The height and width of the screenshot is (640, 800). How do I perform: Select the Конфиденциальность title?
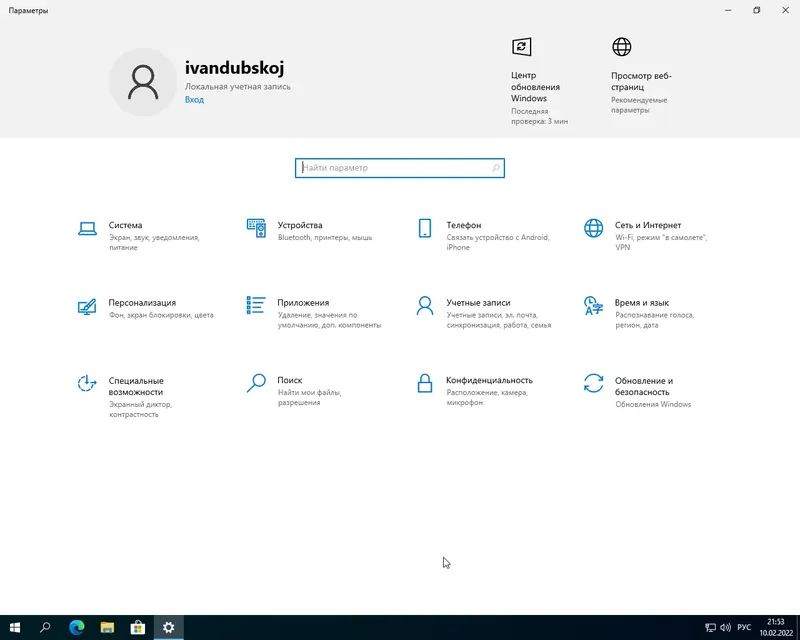pos(489,380)
